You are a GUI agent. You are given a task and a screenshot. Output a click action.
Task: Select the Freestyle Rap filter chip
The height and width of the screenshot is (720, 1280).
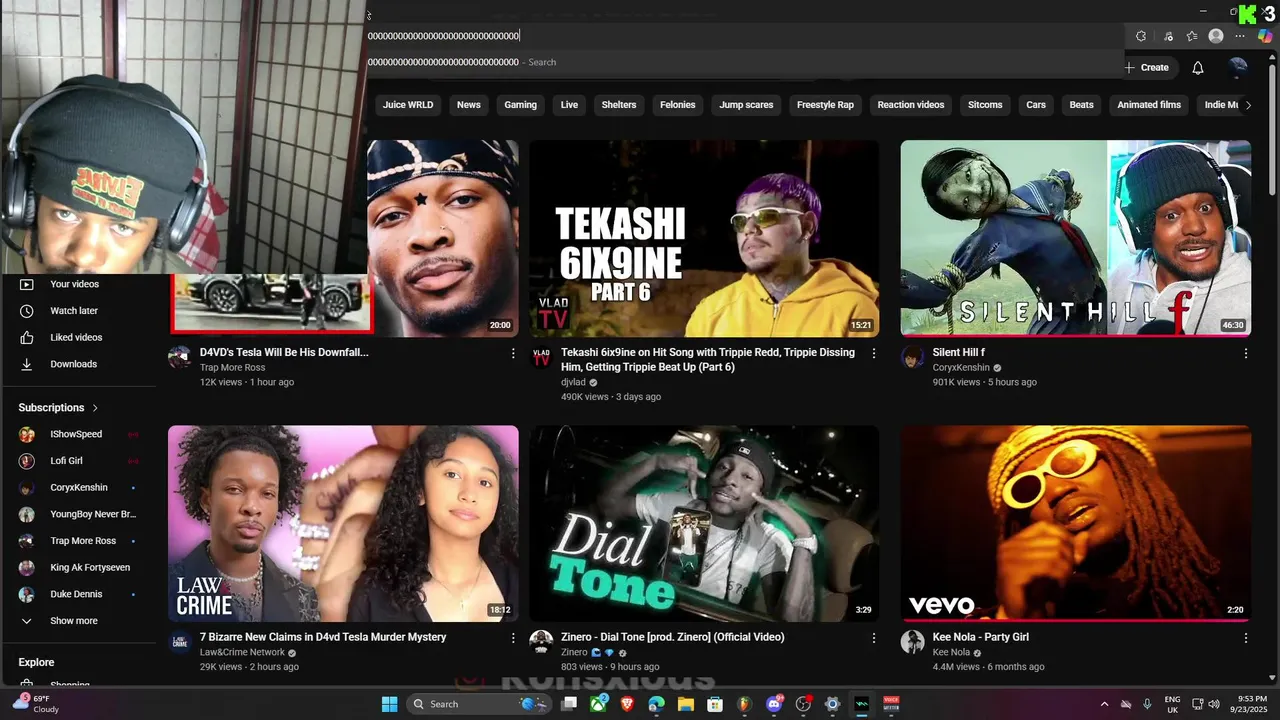(825, 105)
